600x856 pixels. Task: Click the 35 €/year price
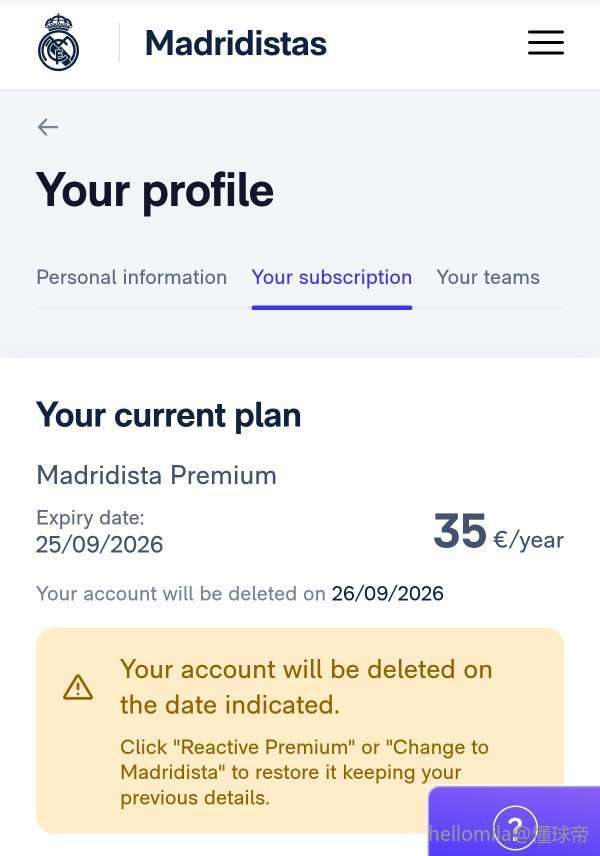point(498,533)
